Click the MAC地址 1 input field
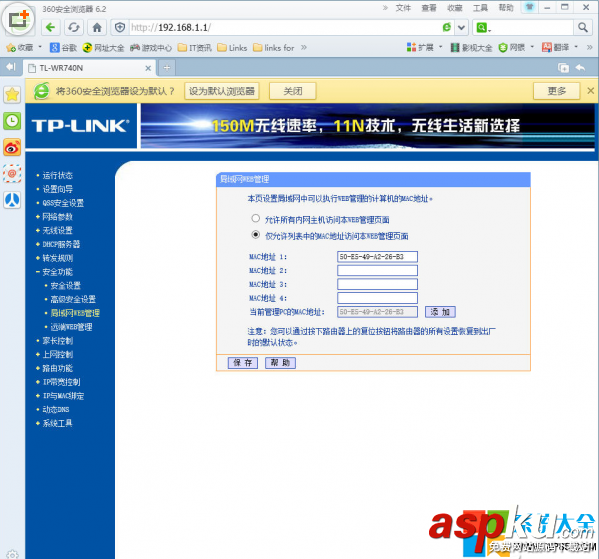 [x=377, y=257]
